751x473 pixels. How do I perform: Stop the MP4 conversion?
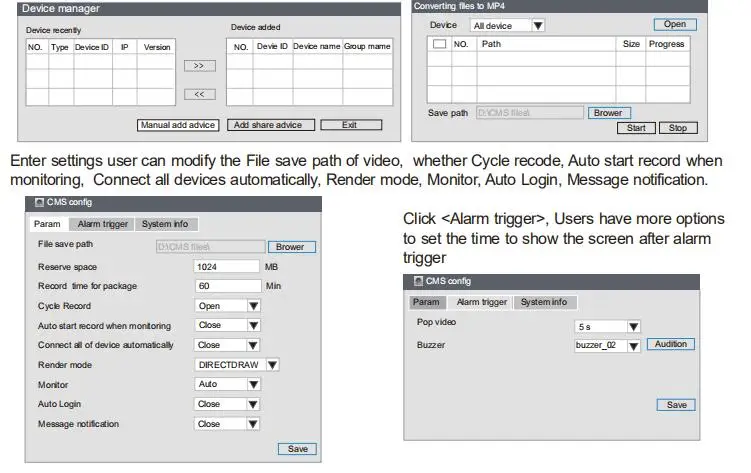[x=678, y=128]
